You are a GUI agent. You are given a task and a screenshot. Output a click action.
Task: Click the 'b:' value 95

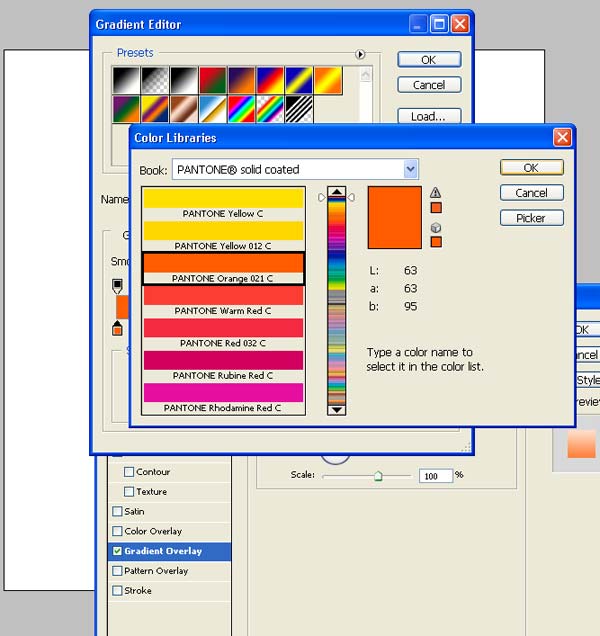tap(411, 306)
